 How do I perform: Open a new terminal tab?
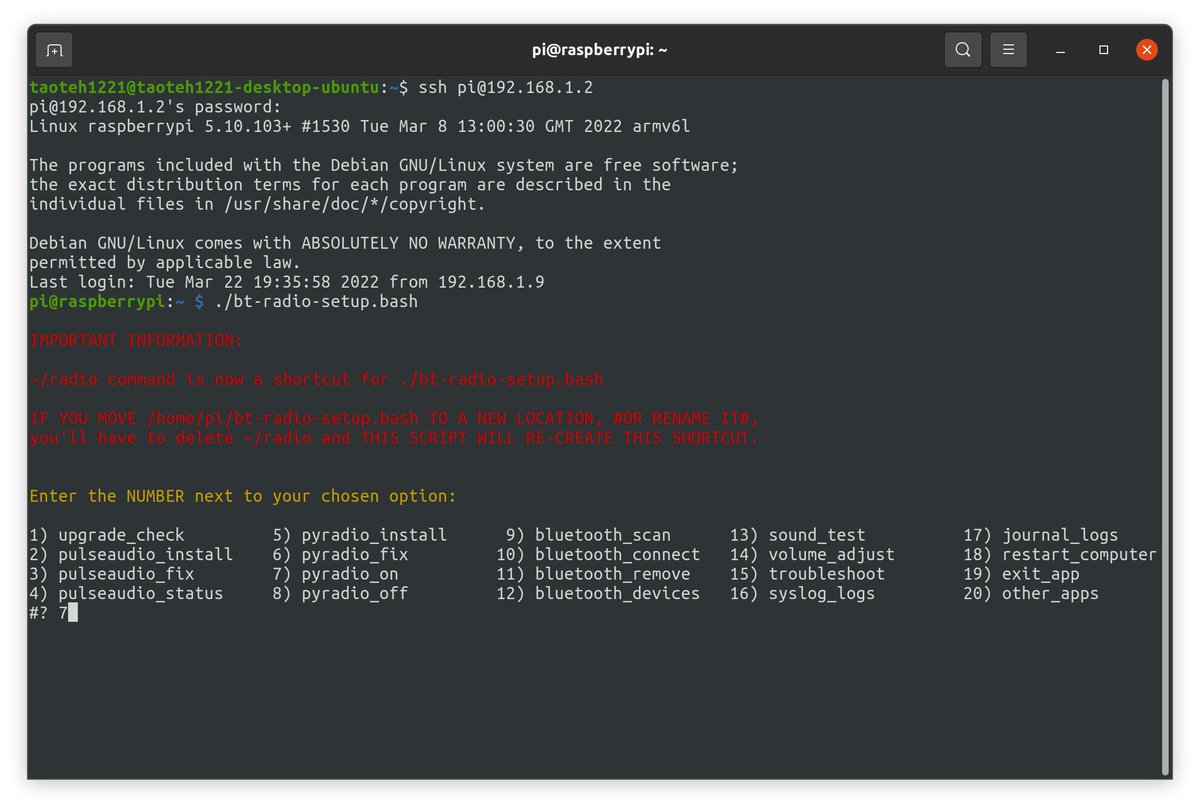[x=54, y=49]
